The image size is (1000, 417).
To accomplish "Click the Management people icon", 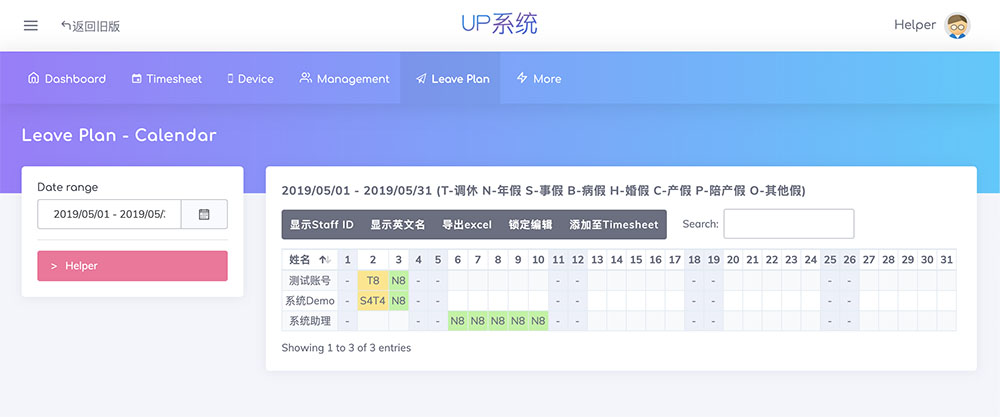I will [x=305, y=79].
